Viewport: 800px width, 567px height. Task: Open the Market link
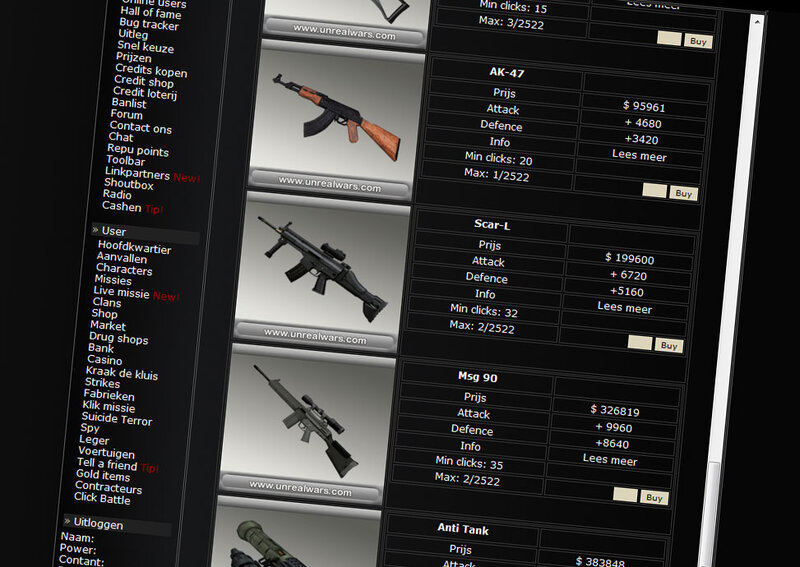108,326
